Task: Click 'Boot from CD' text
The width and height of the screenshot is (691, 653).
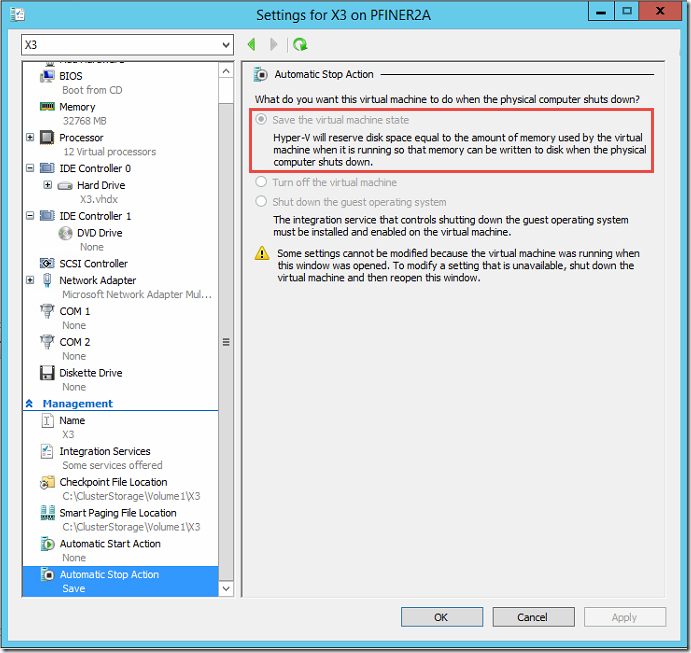Action: (x=92, y=90)
